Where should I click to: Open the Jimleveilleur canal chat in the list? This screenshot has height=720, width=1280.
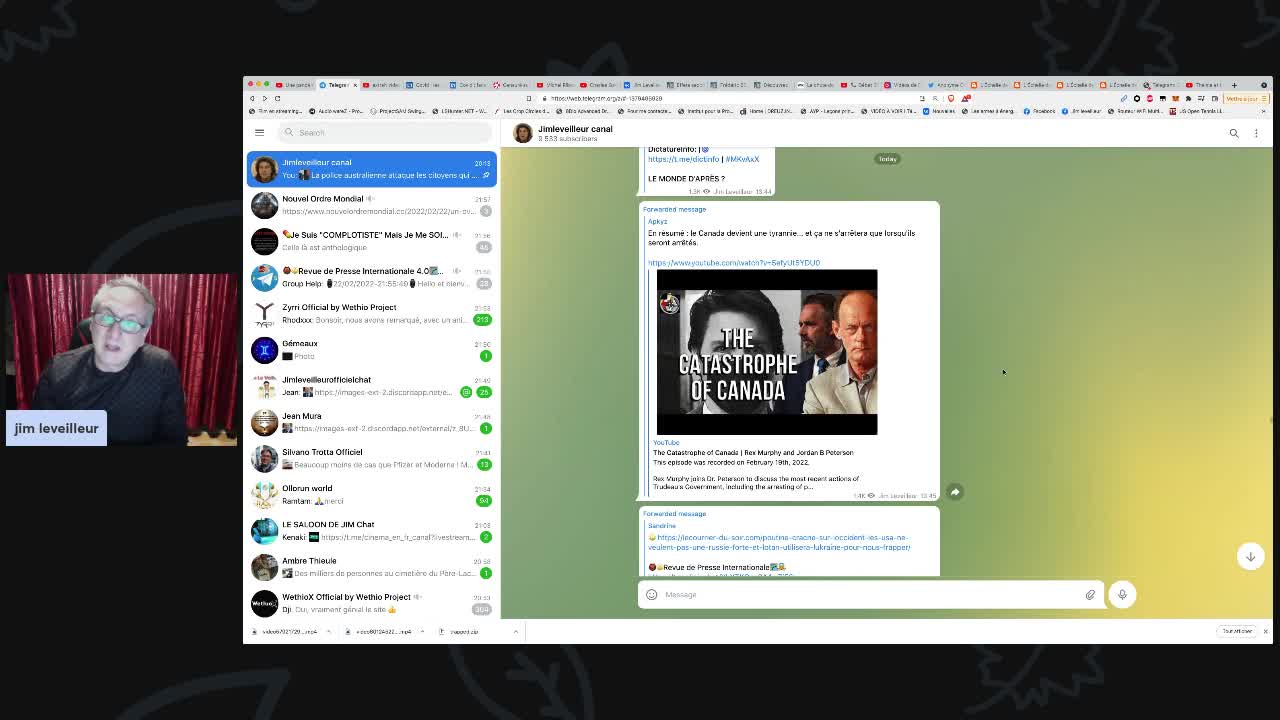371,169
